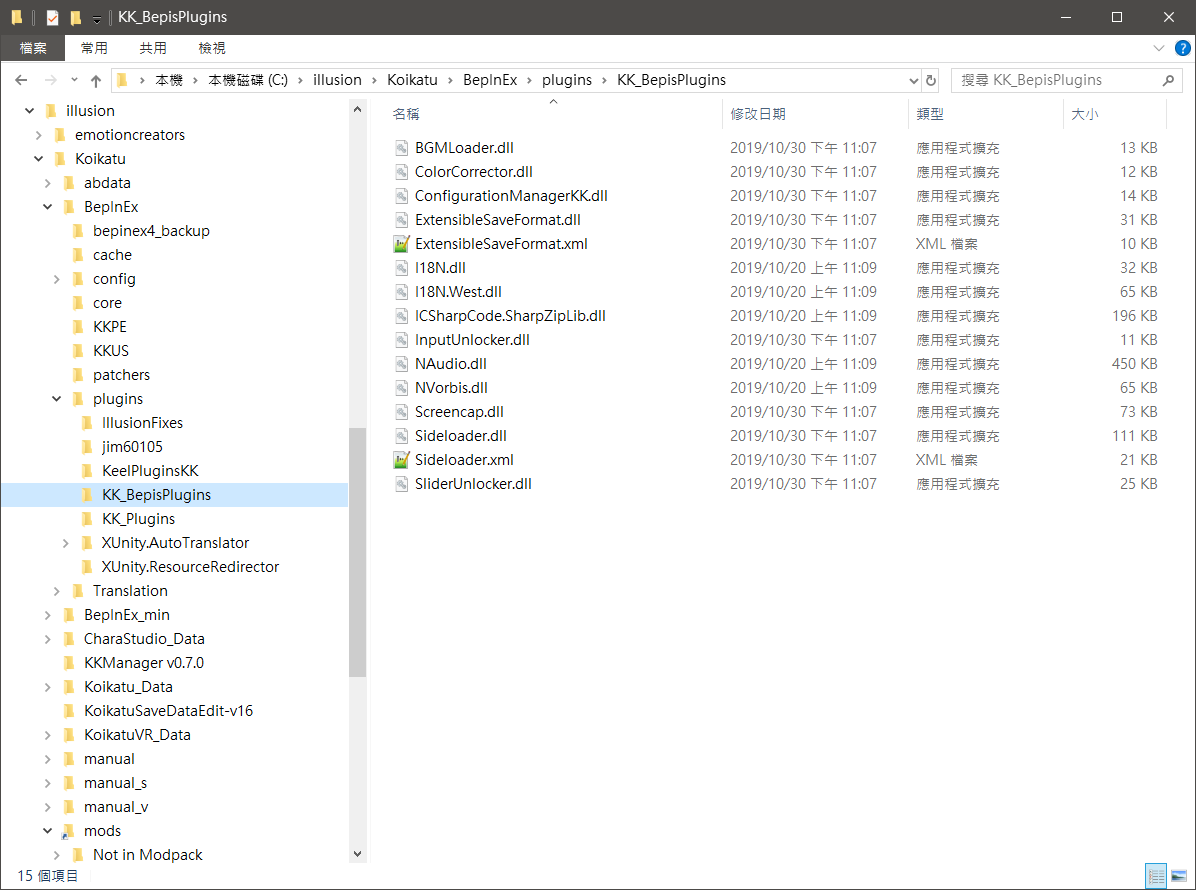The image size is (1196, 890).
Task: Open recent locations dropdown arrow
Action: (x=74, y=80)
